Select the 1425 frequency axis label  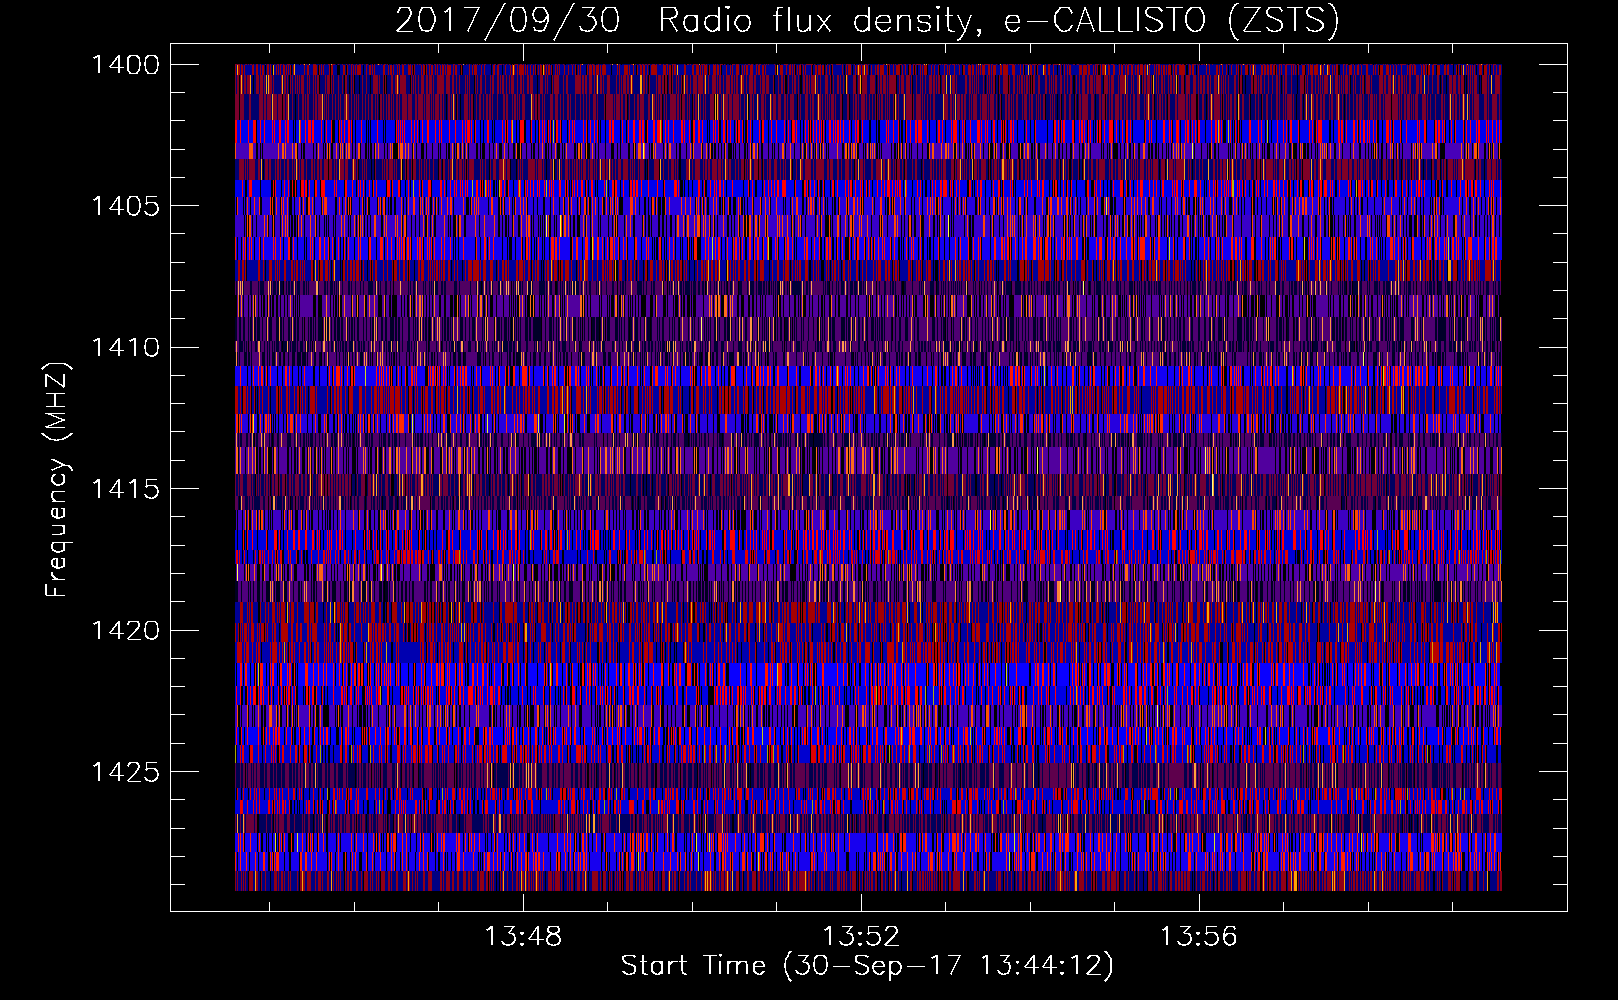[x=125, y=772]
